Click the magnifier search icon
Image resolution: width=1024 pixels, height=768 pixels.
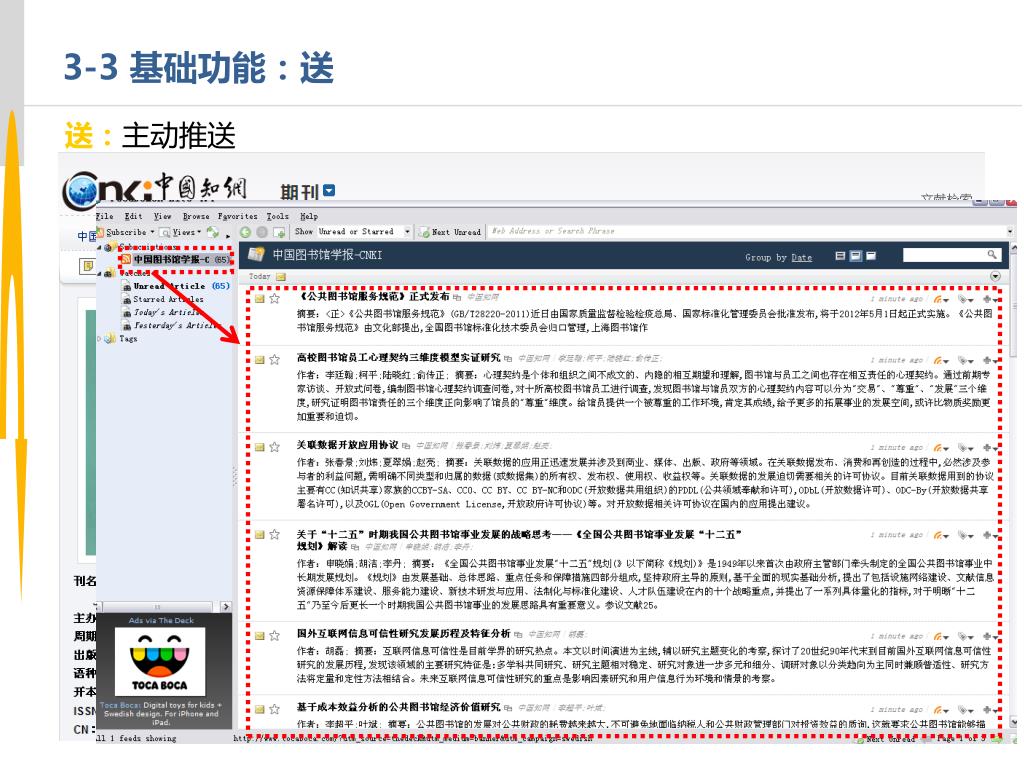point(992,255)
